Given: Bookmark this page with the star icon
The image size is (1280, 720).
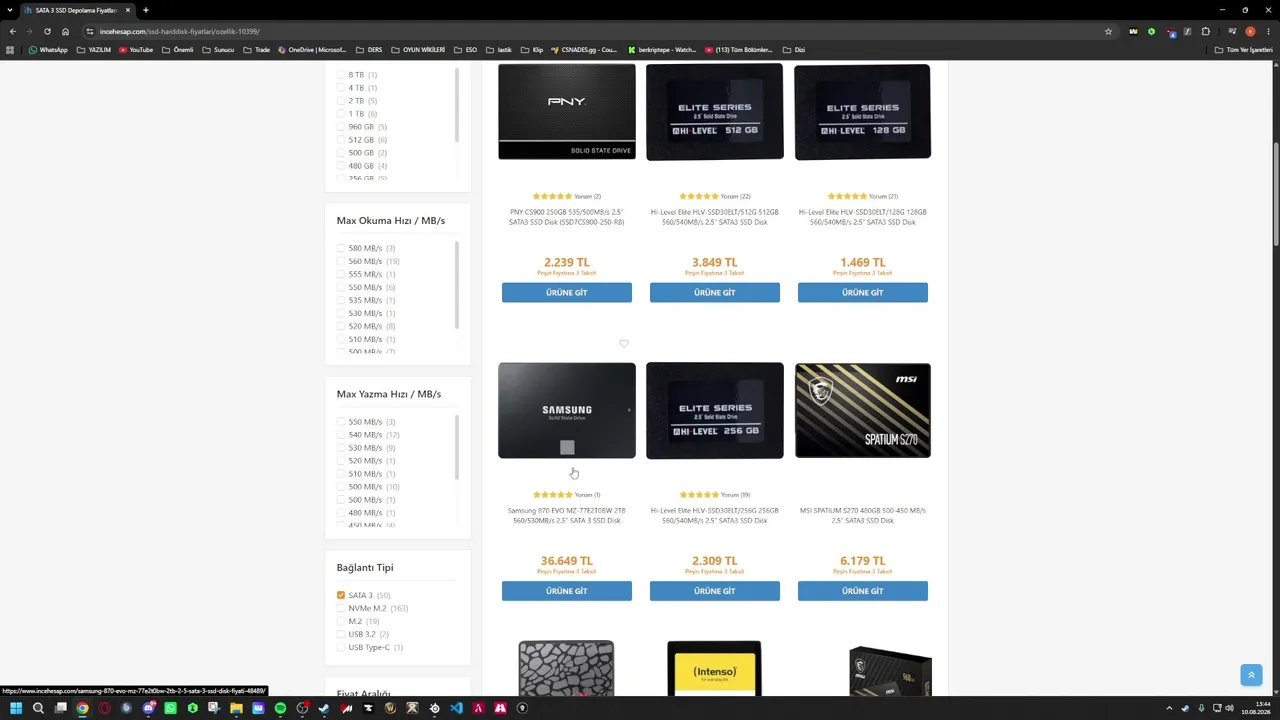Looking at the screenshot, I should (x=1108, y=31).
